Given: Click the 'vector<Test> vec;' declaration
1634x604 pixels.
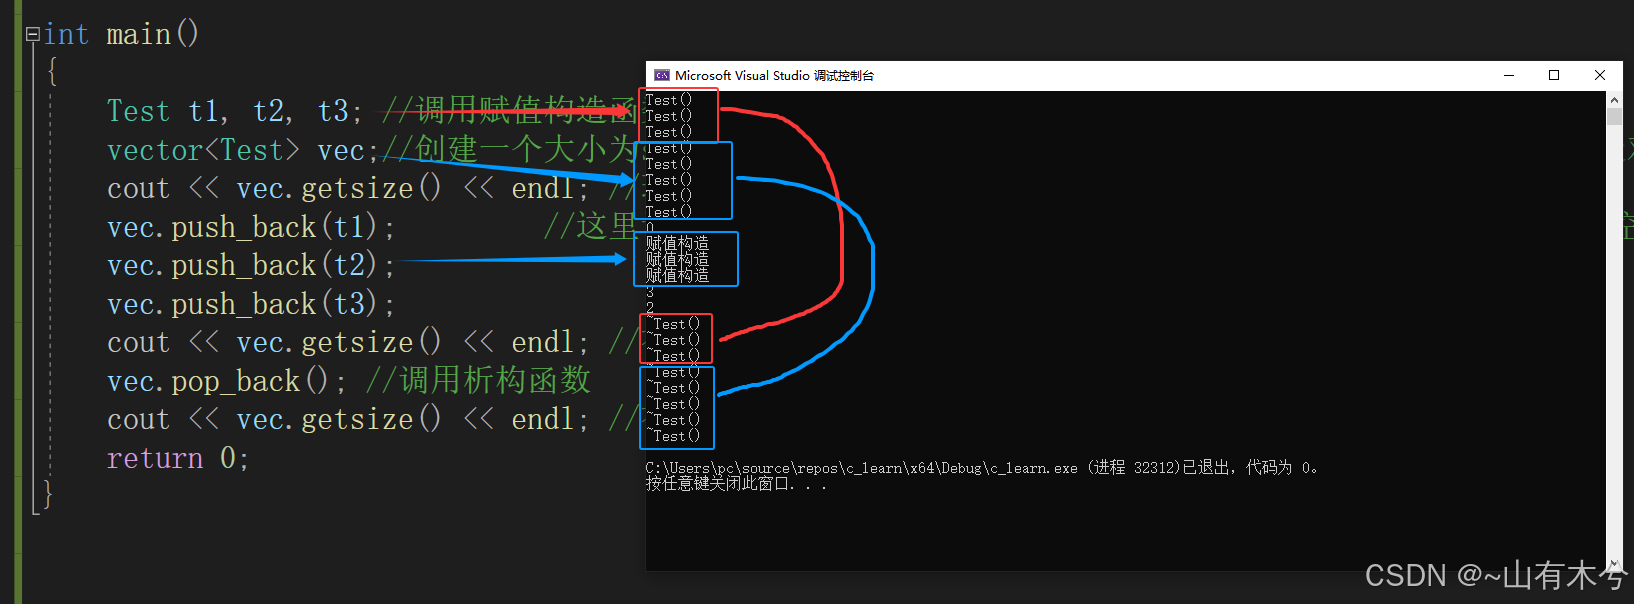Looking at the screenshot, I should click(242, 150).
